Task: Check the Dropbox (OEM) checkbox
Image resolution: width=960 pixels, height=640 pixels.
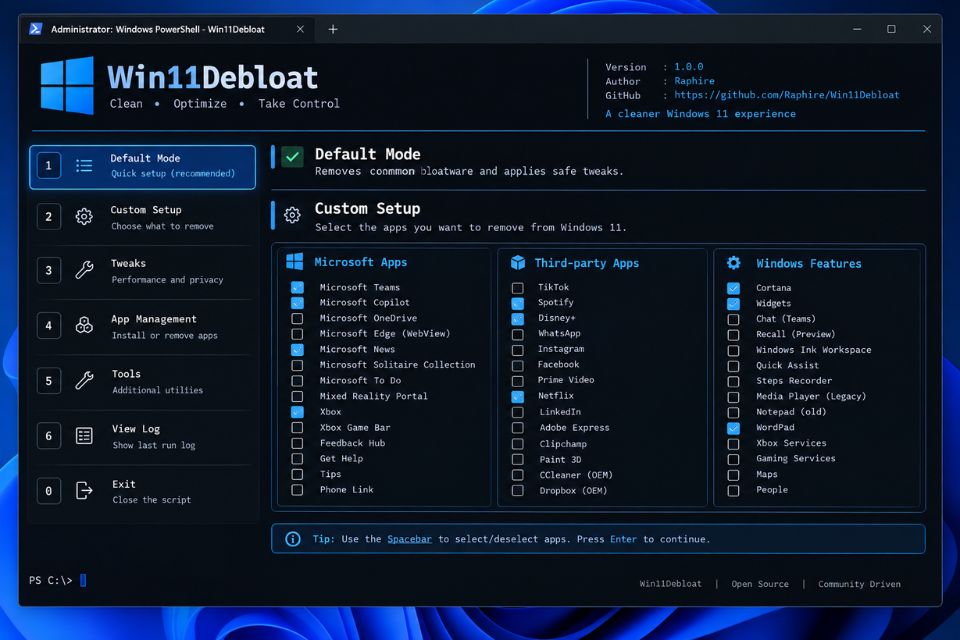Action: click(517, 491)
